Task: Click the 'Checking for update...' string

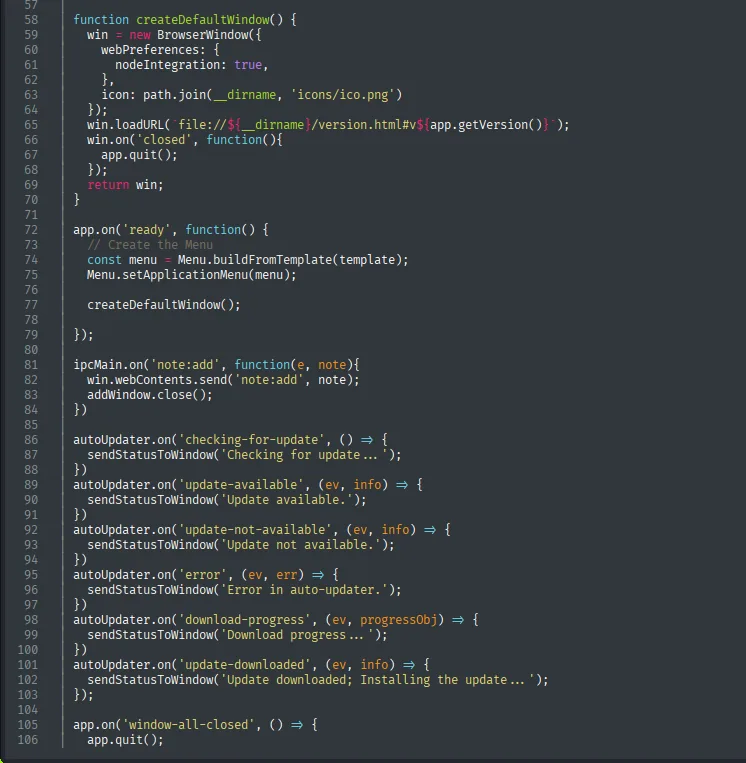Action: pyautogui.click(x=304, y=455)
